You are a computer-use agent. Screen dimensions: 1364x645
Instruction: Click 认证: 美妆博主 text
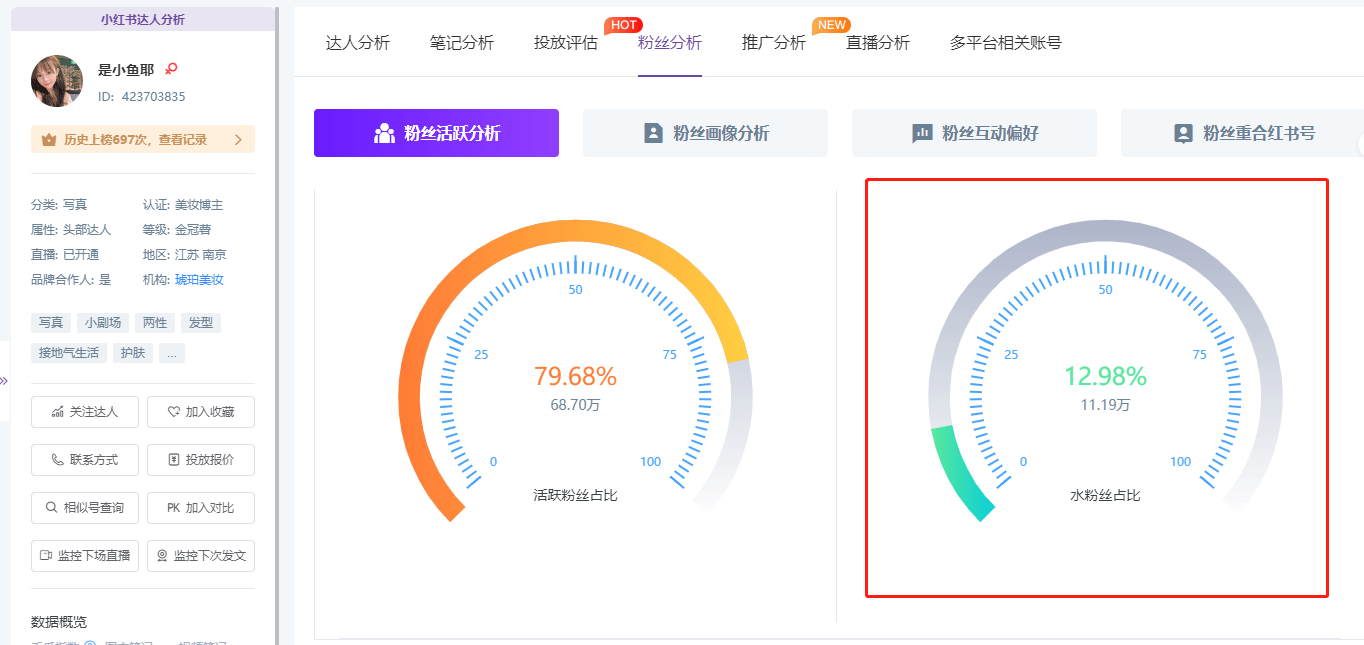click(183, 205)
